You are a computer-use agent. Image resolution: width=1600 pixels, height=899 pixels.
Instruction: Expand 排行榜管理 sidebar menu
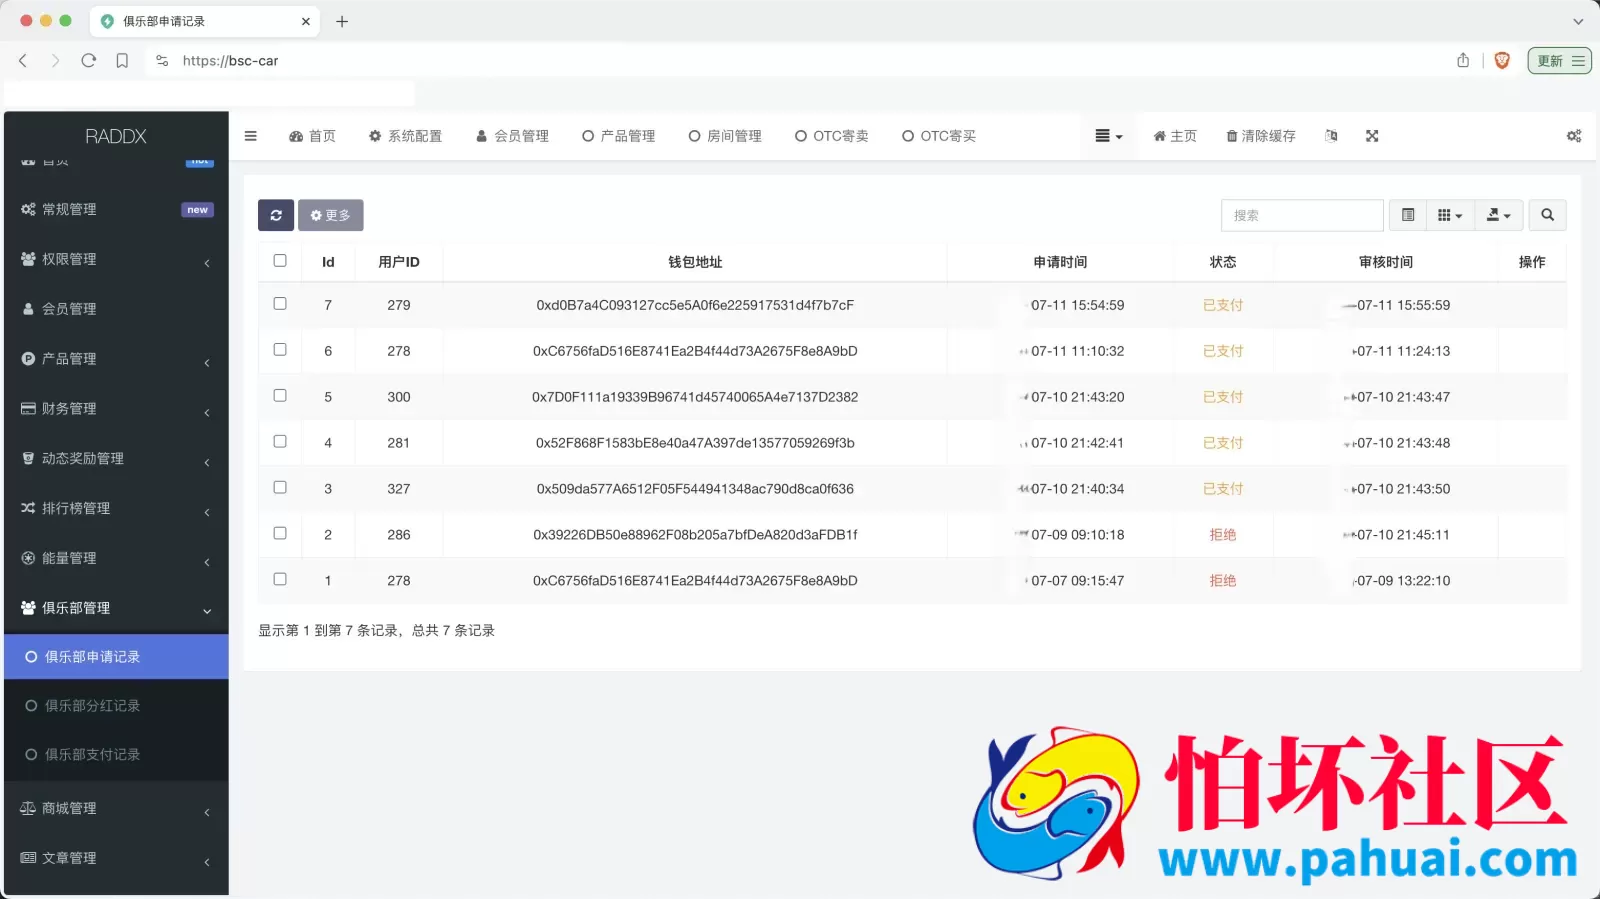[116, 509]
